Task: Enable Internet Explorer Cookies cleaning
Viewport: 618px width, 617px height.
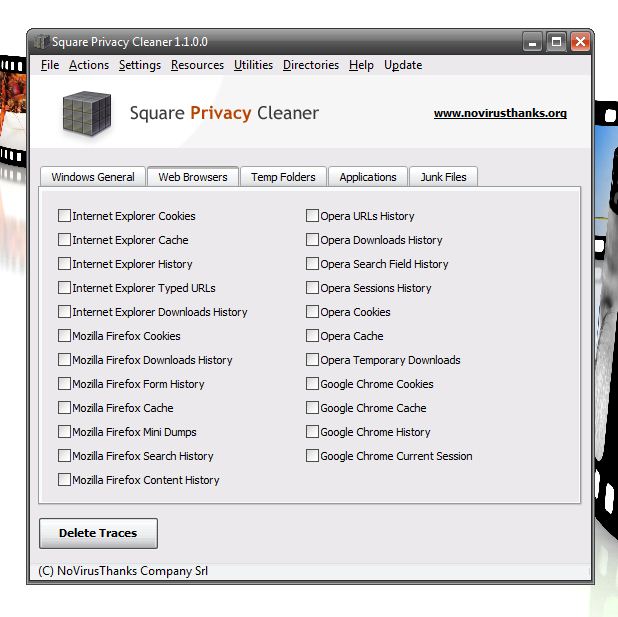Action: point(64,216)
